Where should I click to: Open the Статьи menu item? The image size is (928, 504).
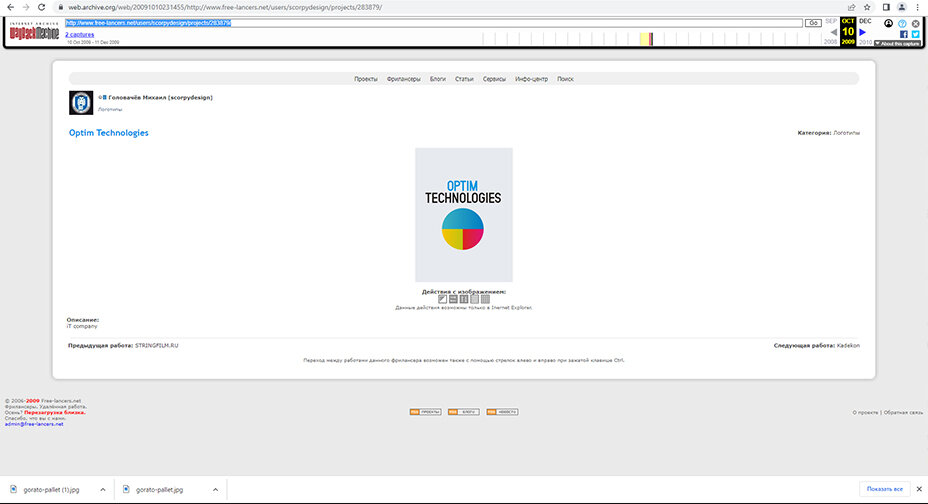tap(464, 79)
